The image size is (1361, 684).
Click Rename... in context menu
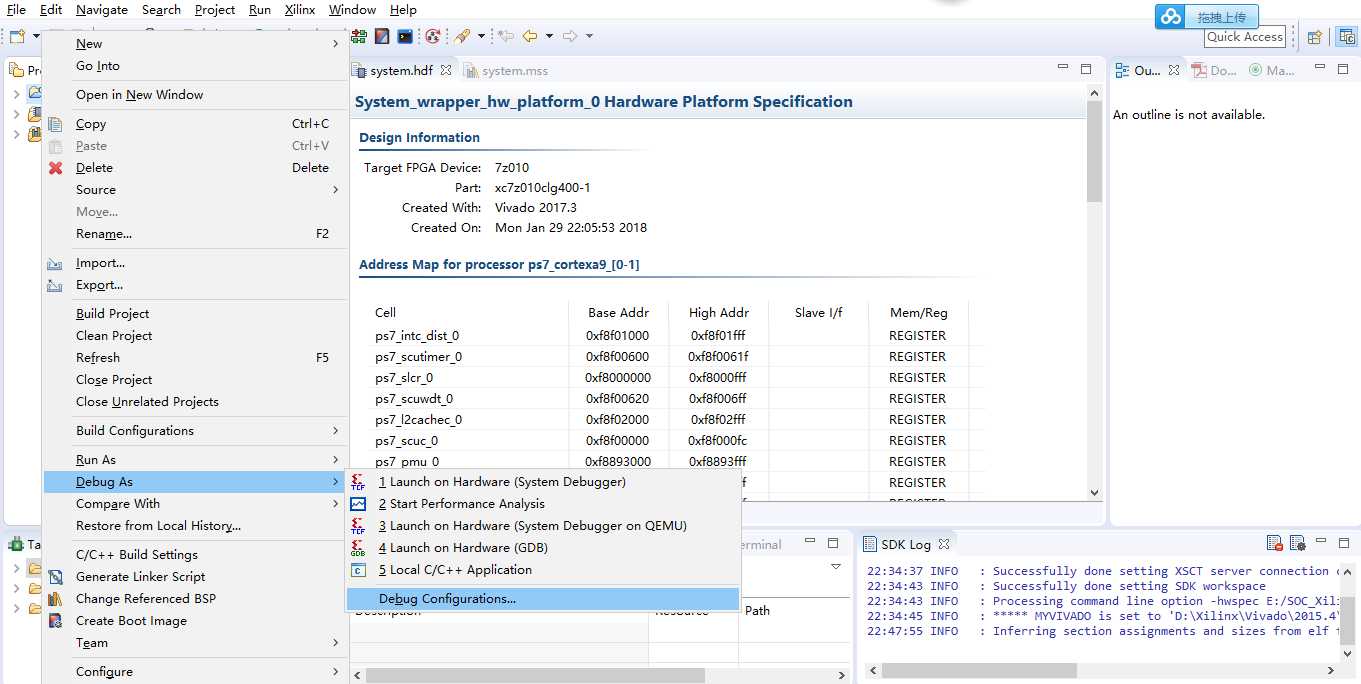195,234
